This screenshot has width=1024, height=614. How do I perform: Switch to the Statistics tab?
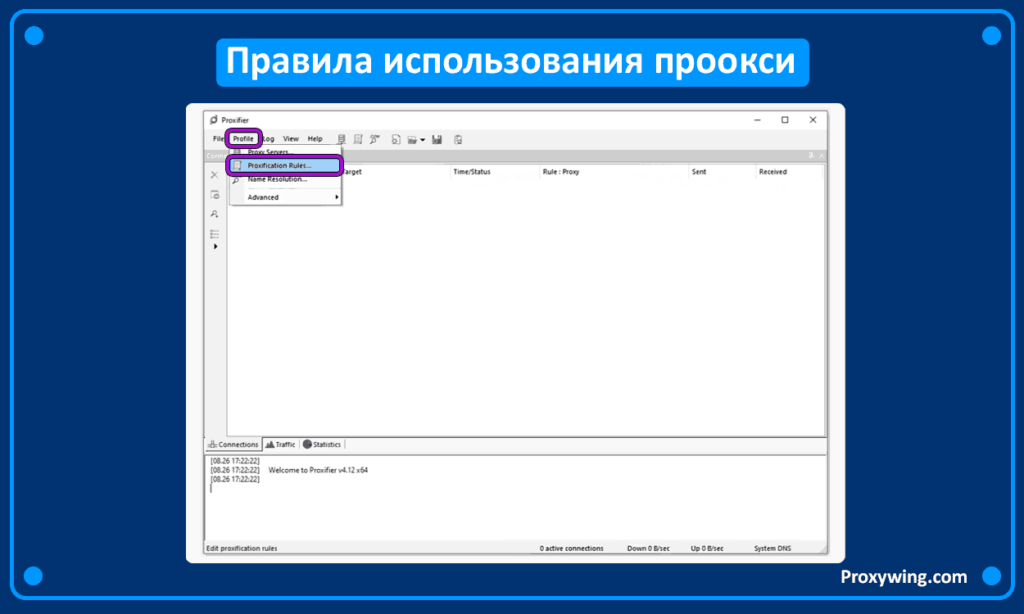tap(322, 445)
